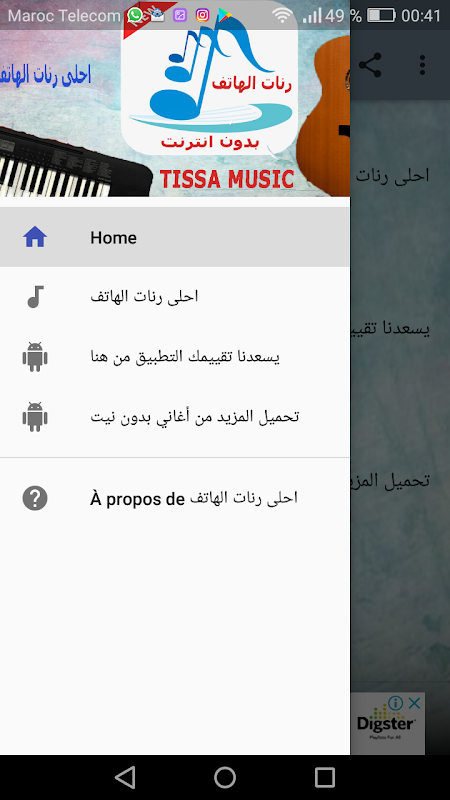Tap the Android back navigation button
The height and width of the screenshot is (800, 450).
(124, 777)
